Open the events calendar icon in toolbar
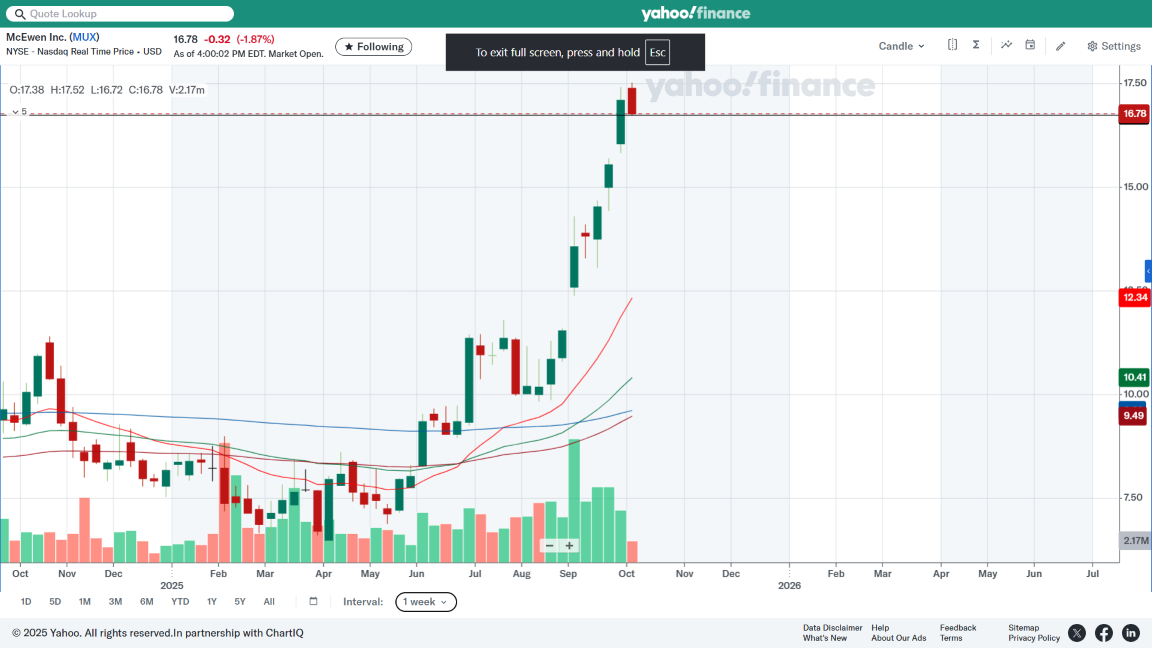The image size is (1152, 648). pos(1030,45)
